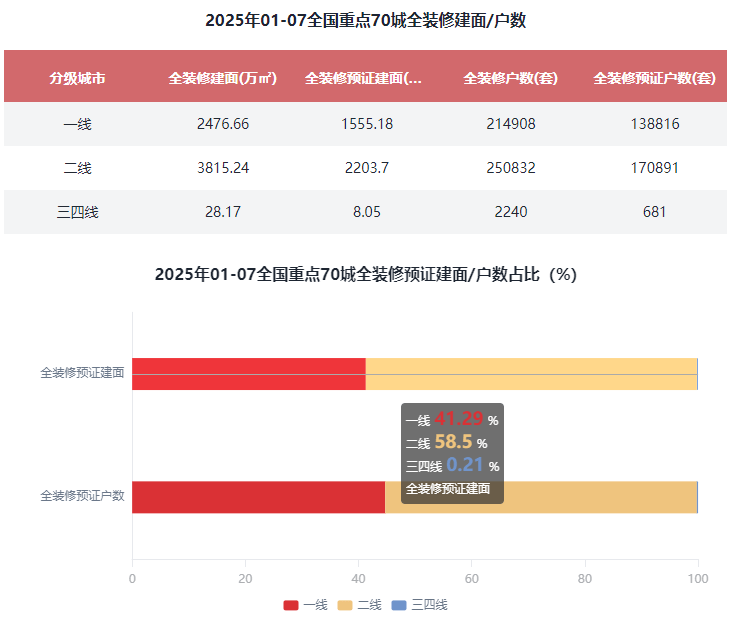Click the 3815.24 cell in 二线 row
The width and height of the screenshot is (731, 629).
point(222,168)
